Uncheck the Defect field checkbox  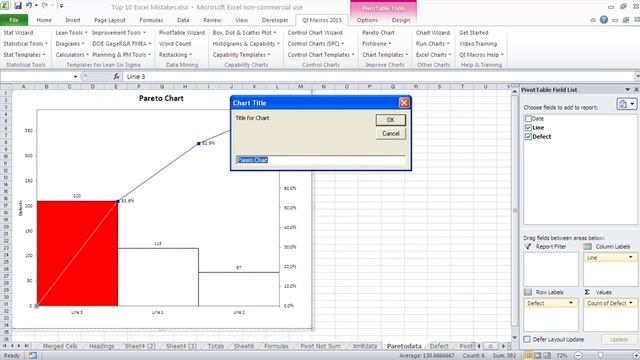pos(528,137)
